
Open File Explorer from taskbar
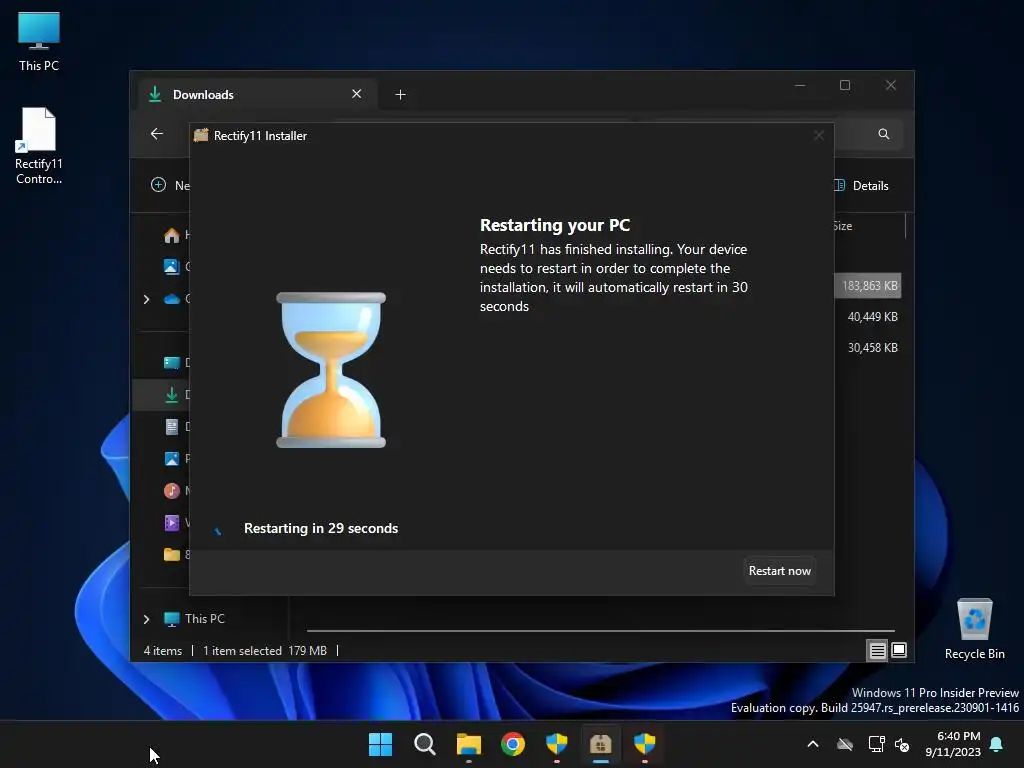468,744
